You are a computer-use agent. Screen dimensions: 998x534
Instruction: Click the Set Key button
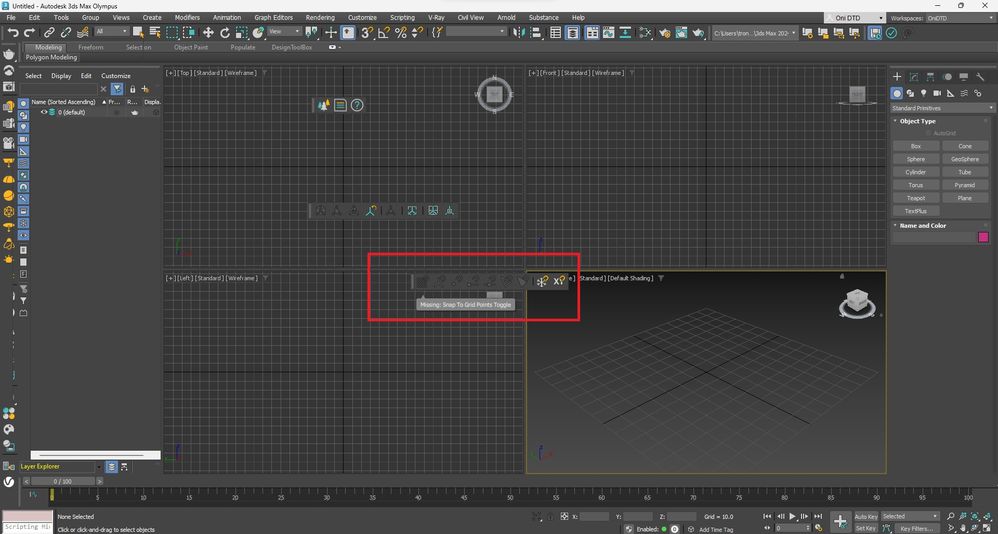coord(866,528)
